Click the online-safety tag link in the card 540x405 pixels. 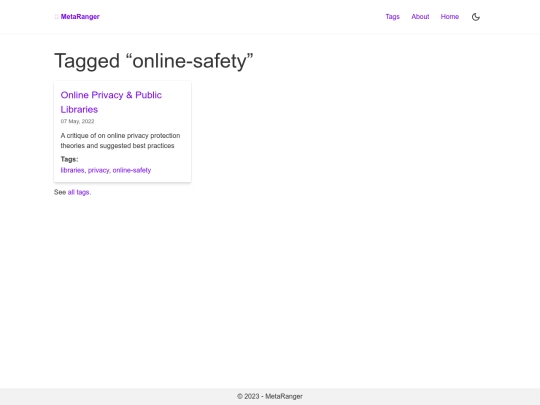pos(132,170)
